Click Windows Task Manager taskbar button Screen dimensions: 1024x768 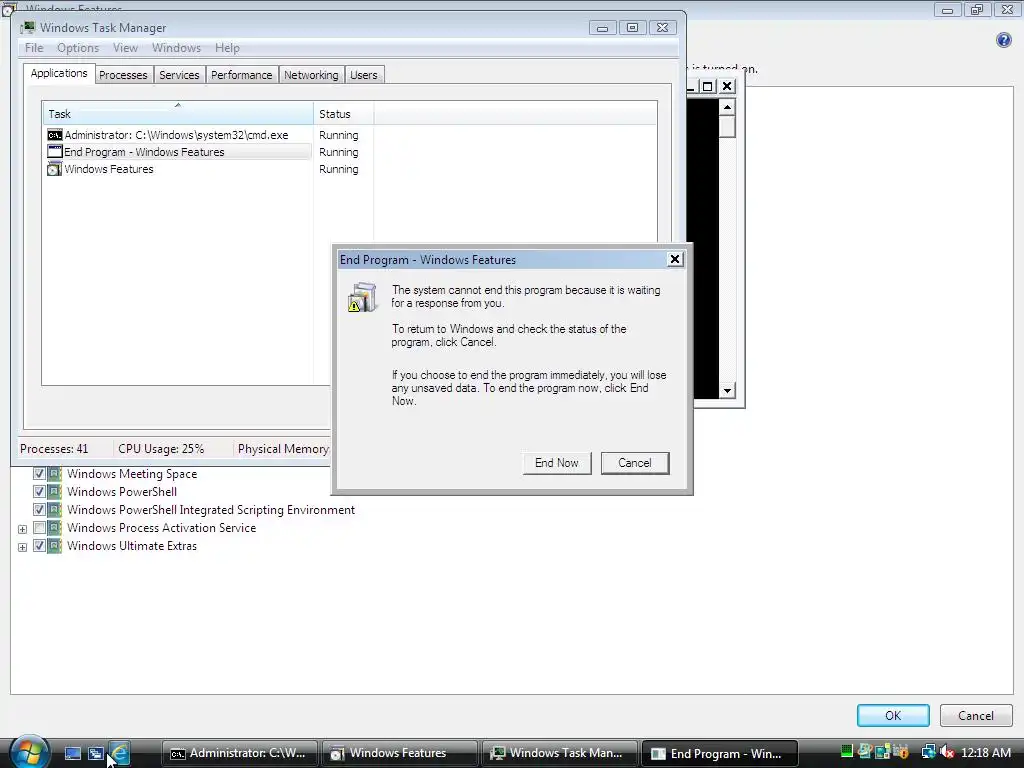[560, 754]
